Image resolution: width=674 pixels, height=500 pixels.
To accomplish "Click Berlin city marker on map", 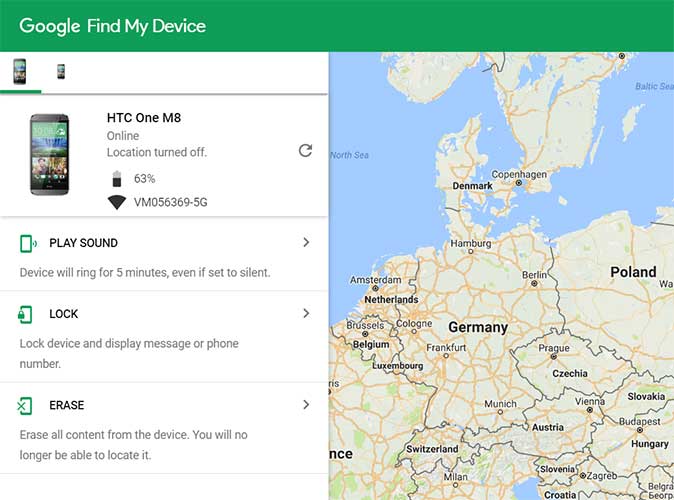I will click(534, 283).
